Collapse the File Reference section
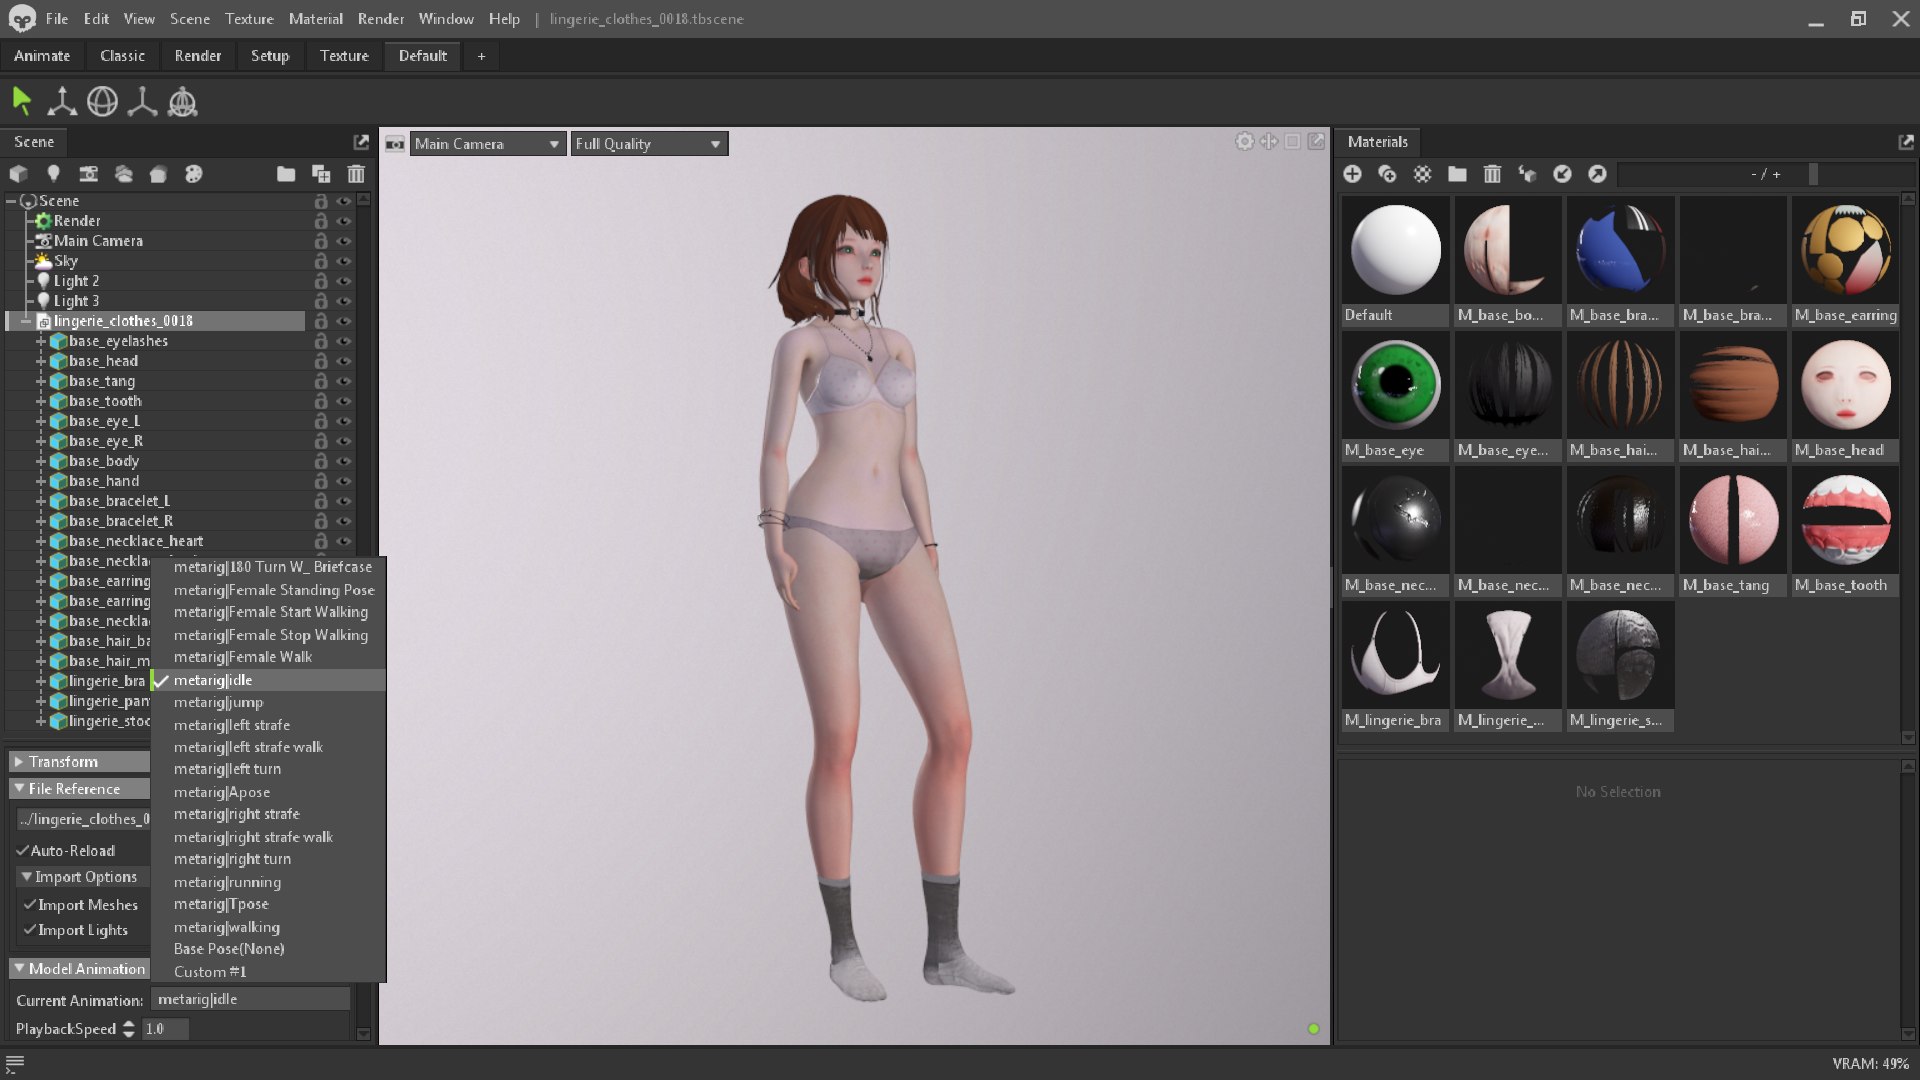 click(x=80, y=788)
